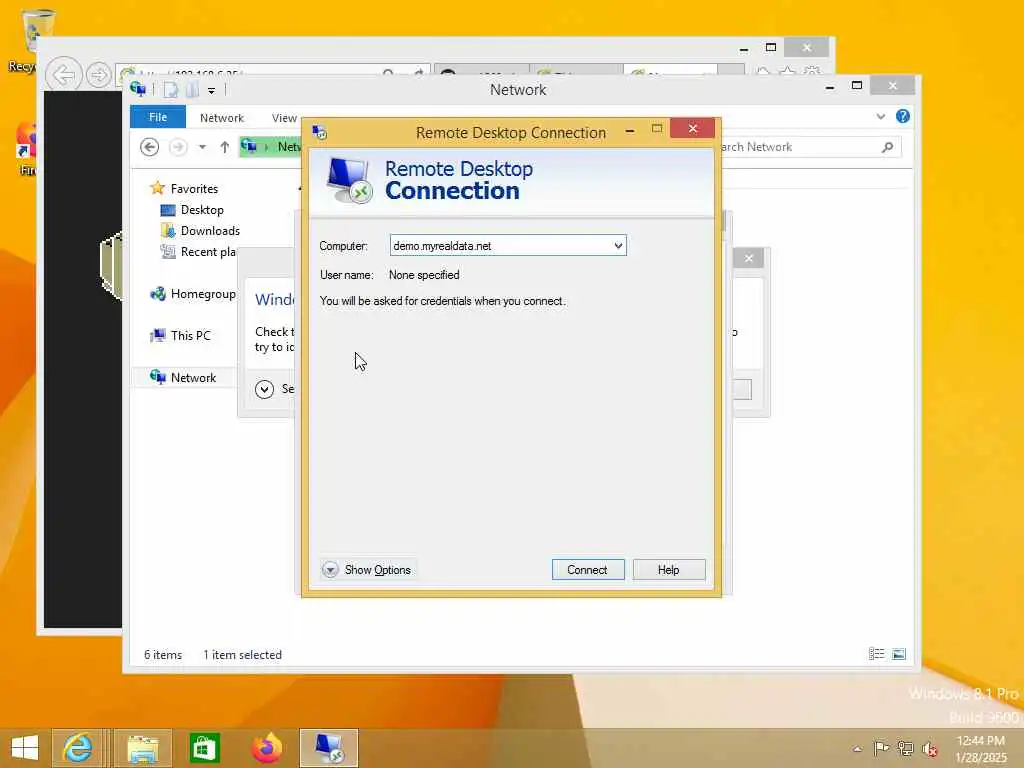The width and height of the screenshot is (1024, 768).
Task: Click the Homegroup icon in the sidebar
Action: tap(157, 294)
